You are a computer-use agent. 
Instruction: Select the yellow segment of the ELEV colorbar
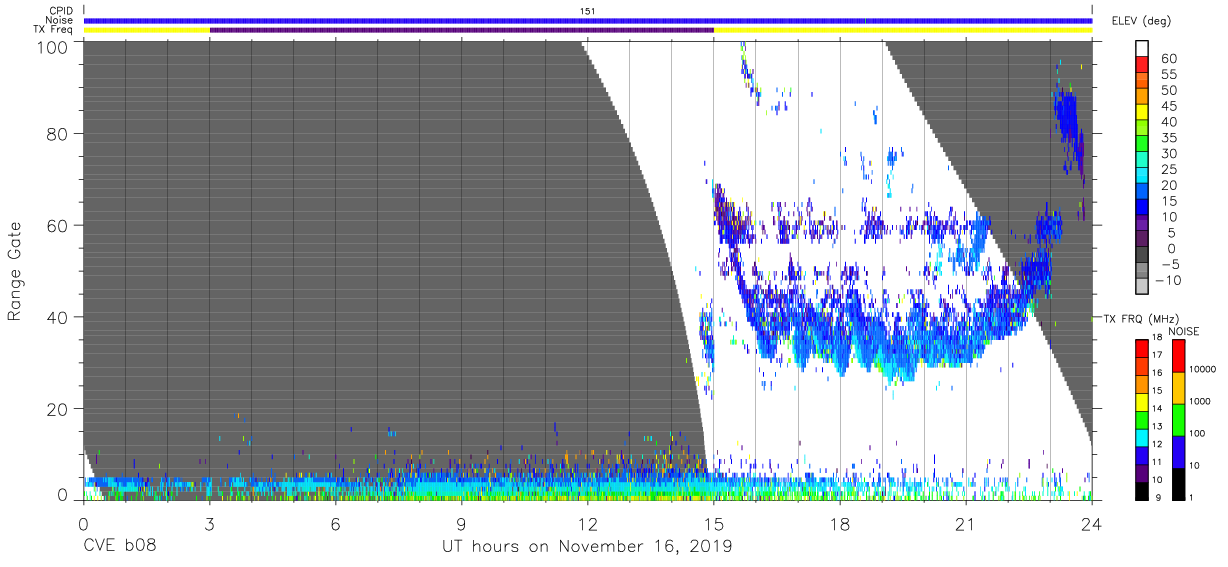tap(1142, 114)
